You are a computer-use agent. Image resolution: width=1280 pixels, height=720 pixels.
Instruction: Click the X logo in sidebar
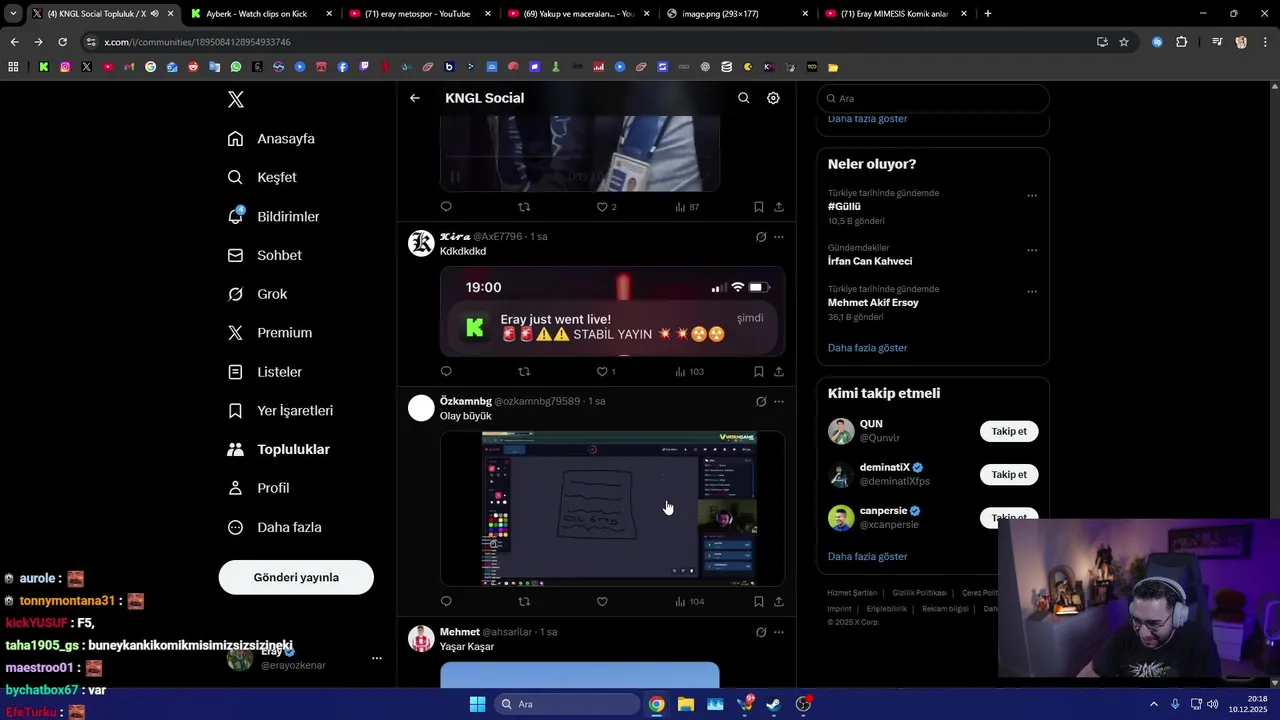click(236, 99)
